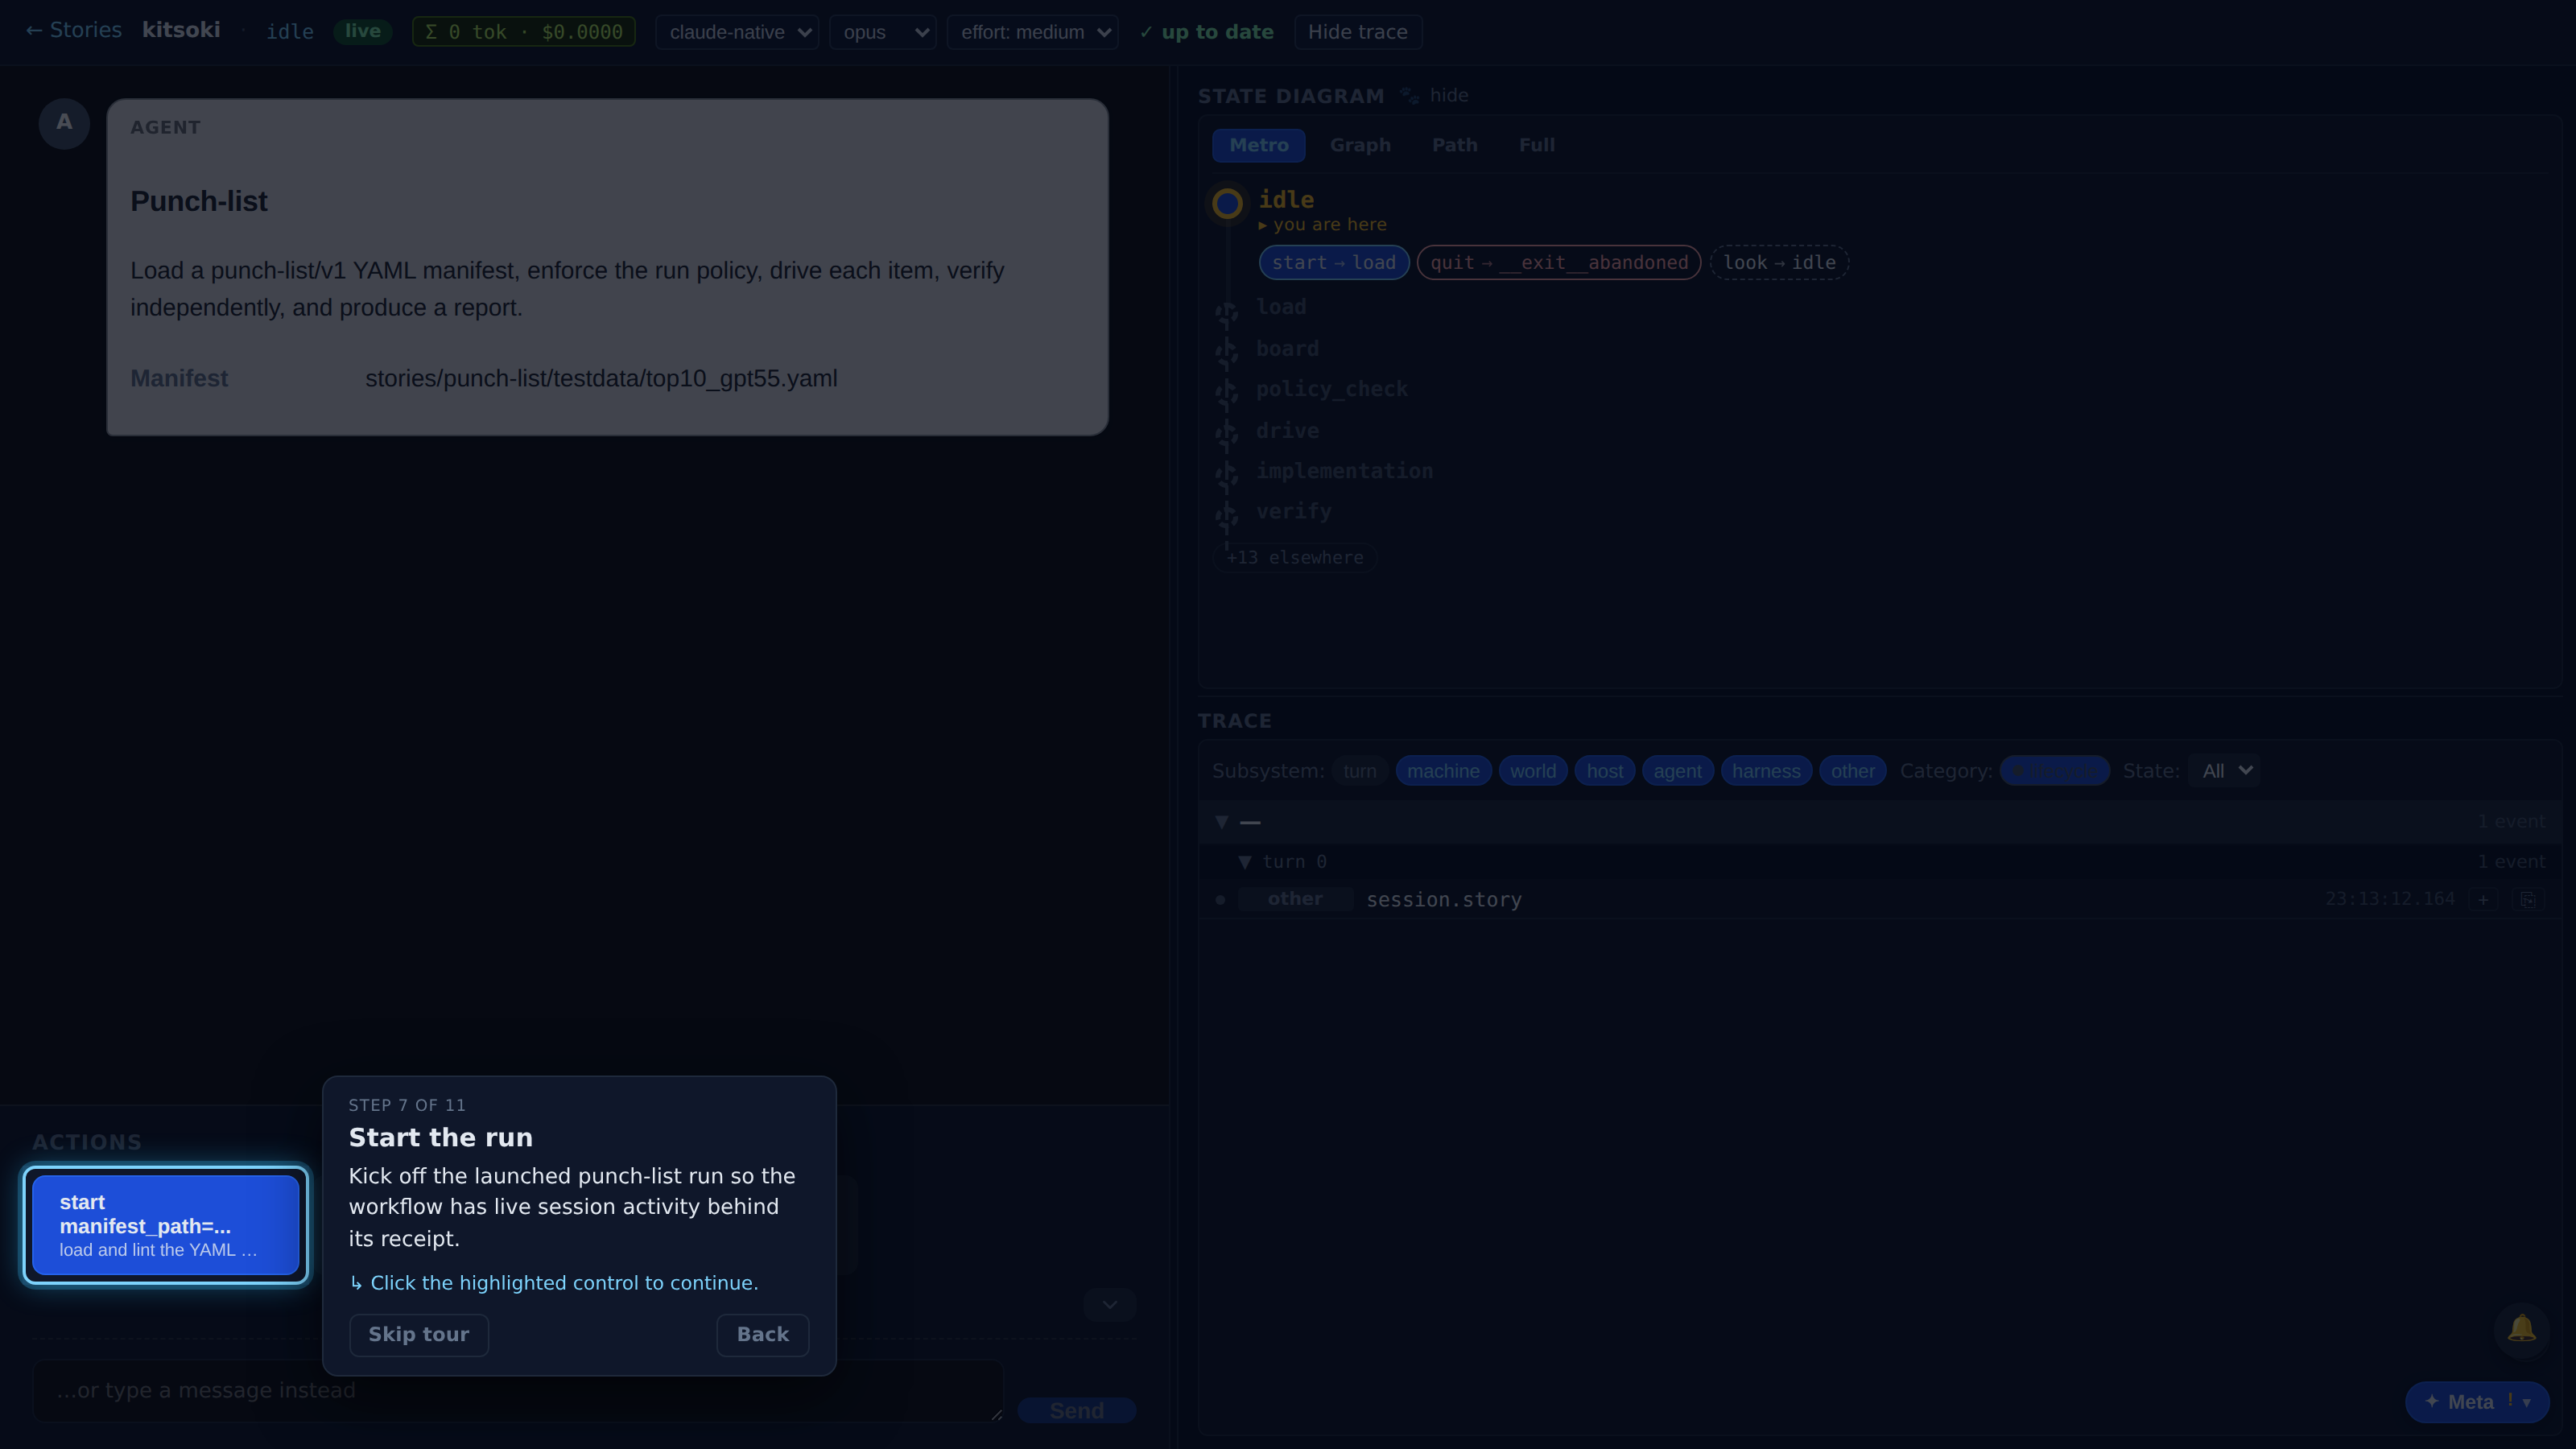Click the Send message button
This screenshot has height=1449, width=2576.
1076,1410
